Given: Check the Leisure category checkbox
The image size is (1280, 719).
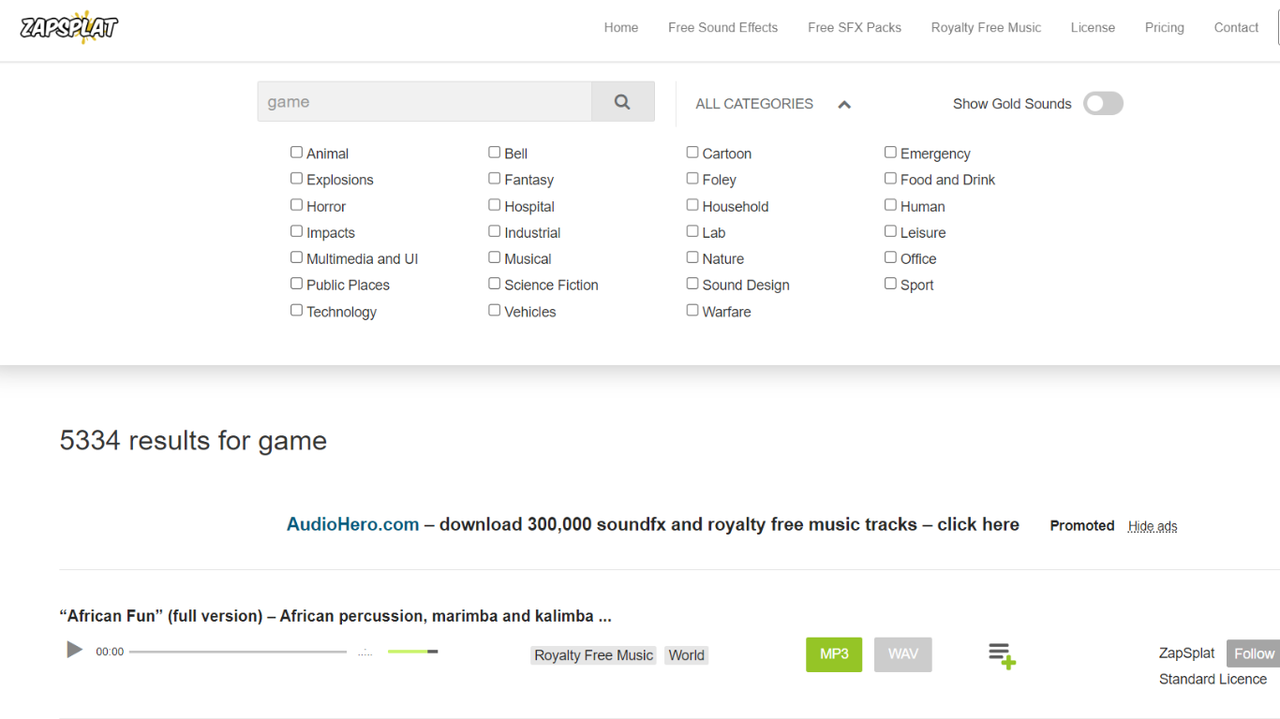Looking at the screenshot, I should (x=890, y=231).
